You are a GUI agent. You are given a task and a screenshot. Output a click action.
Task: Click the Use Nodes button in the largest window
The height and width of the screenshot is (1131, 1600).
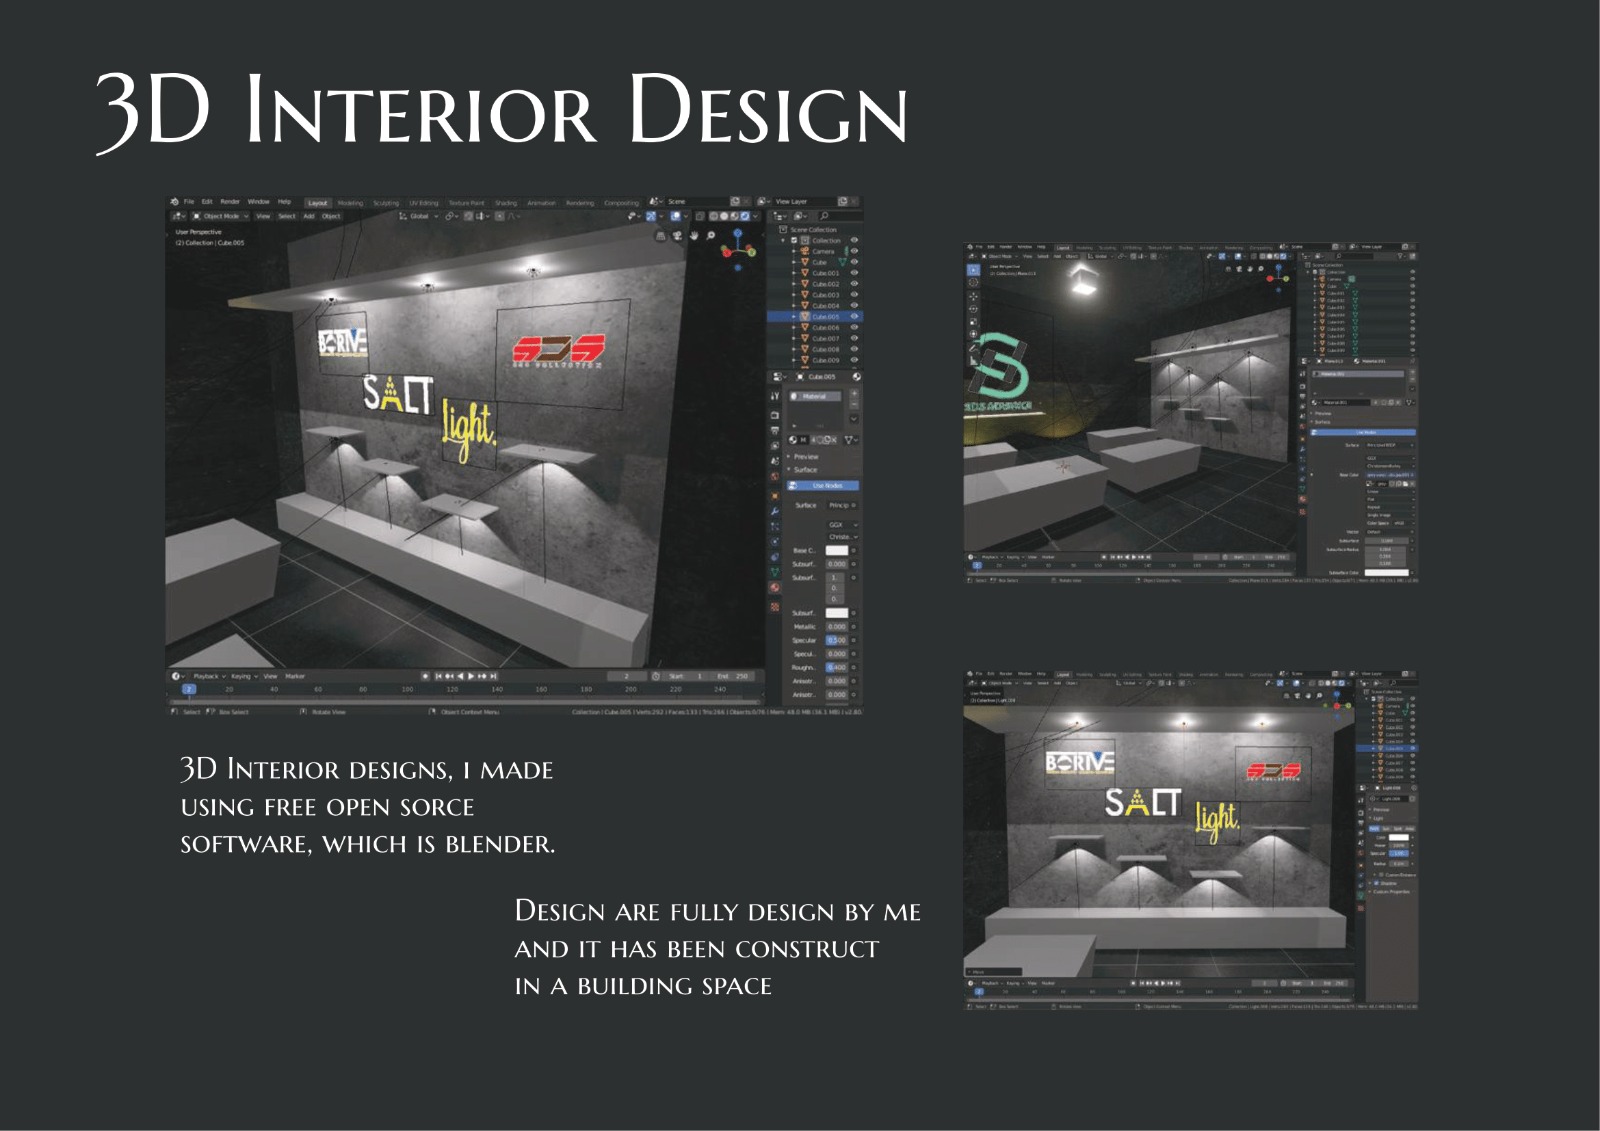point(826,486)
